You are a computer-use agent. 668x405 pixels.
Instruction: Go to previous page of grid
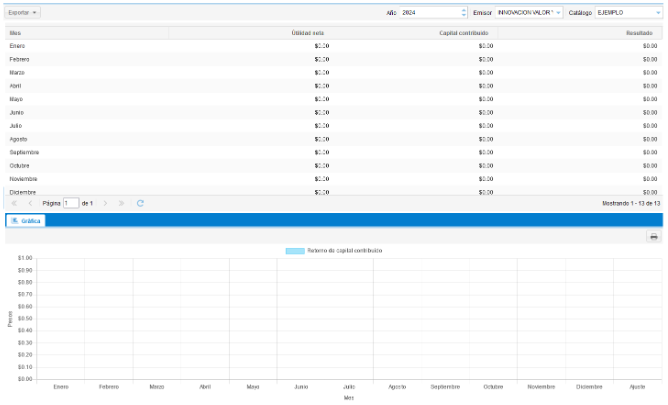pos(30,203)
